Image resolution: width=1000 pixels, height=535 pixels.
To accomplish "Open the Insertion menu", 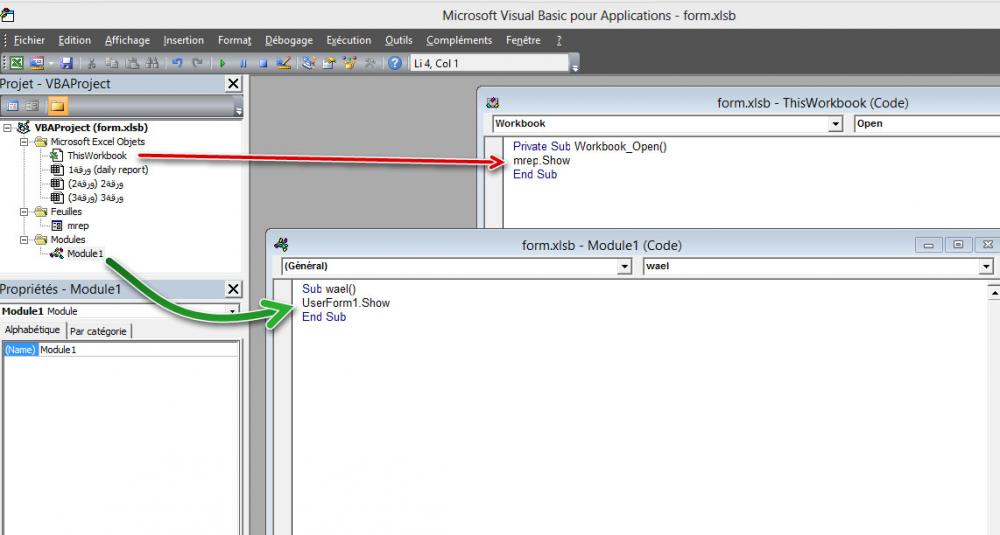I will click(x=184, y=40).
